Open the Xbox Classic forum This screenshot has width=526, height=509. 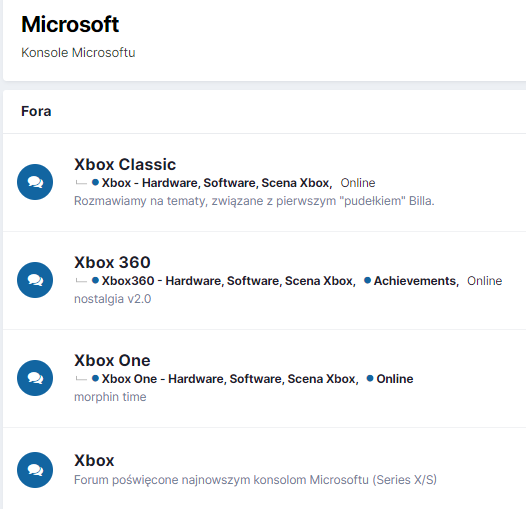(x=125, y=164)
